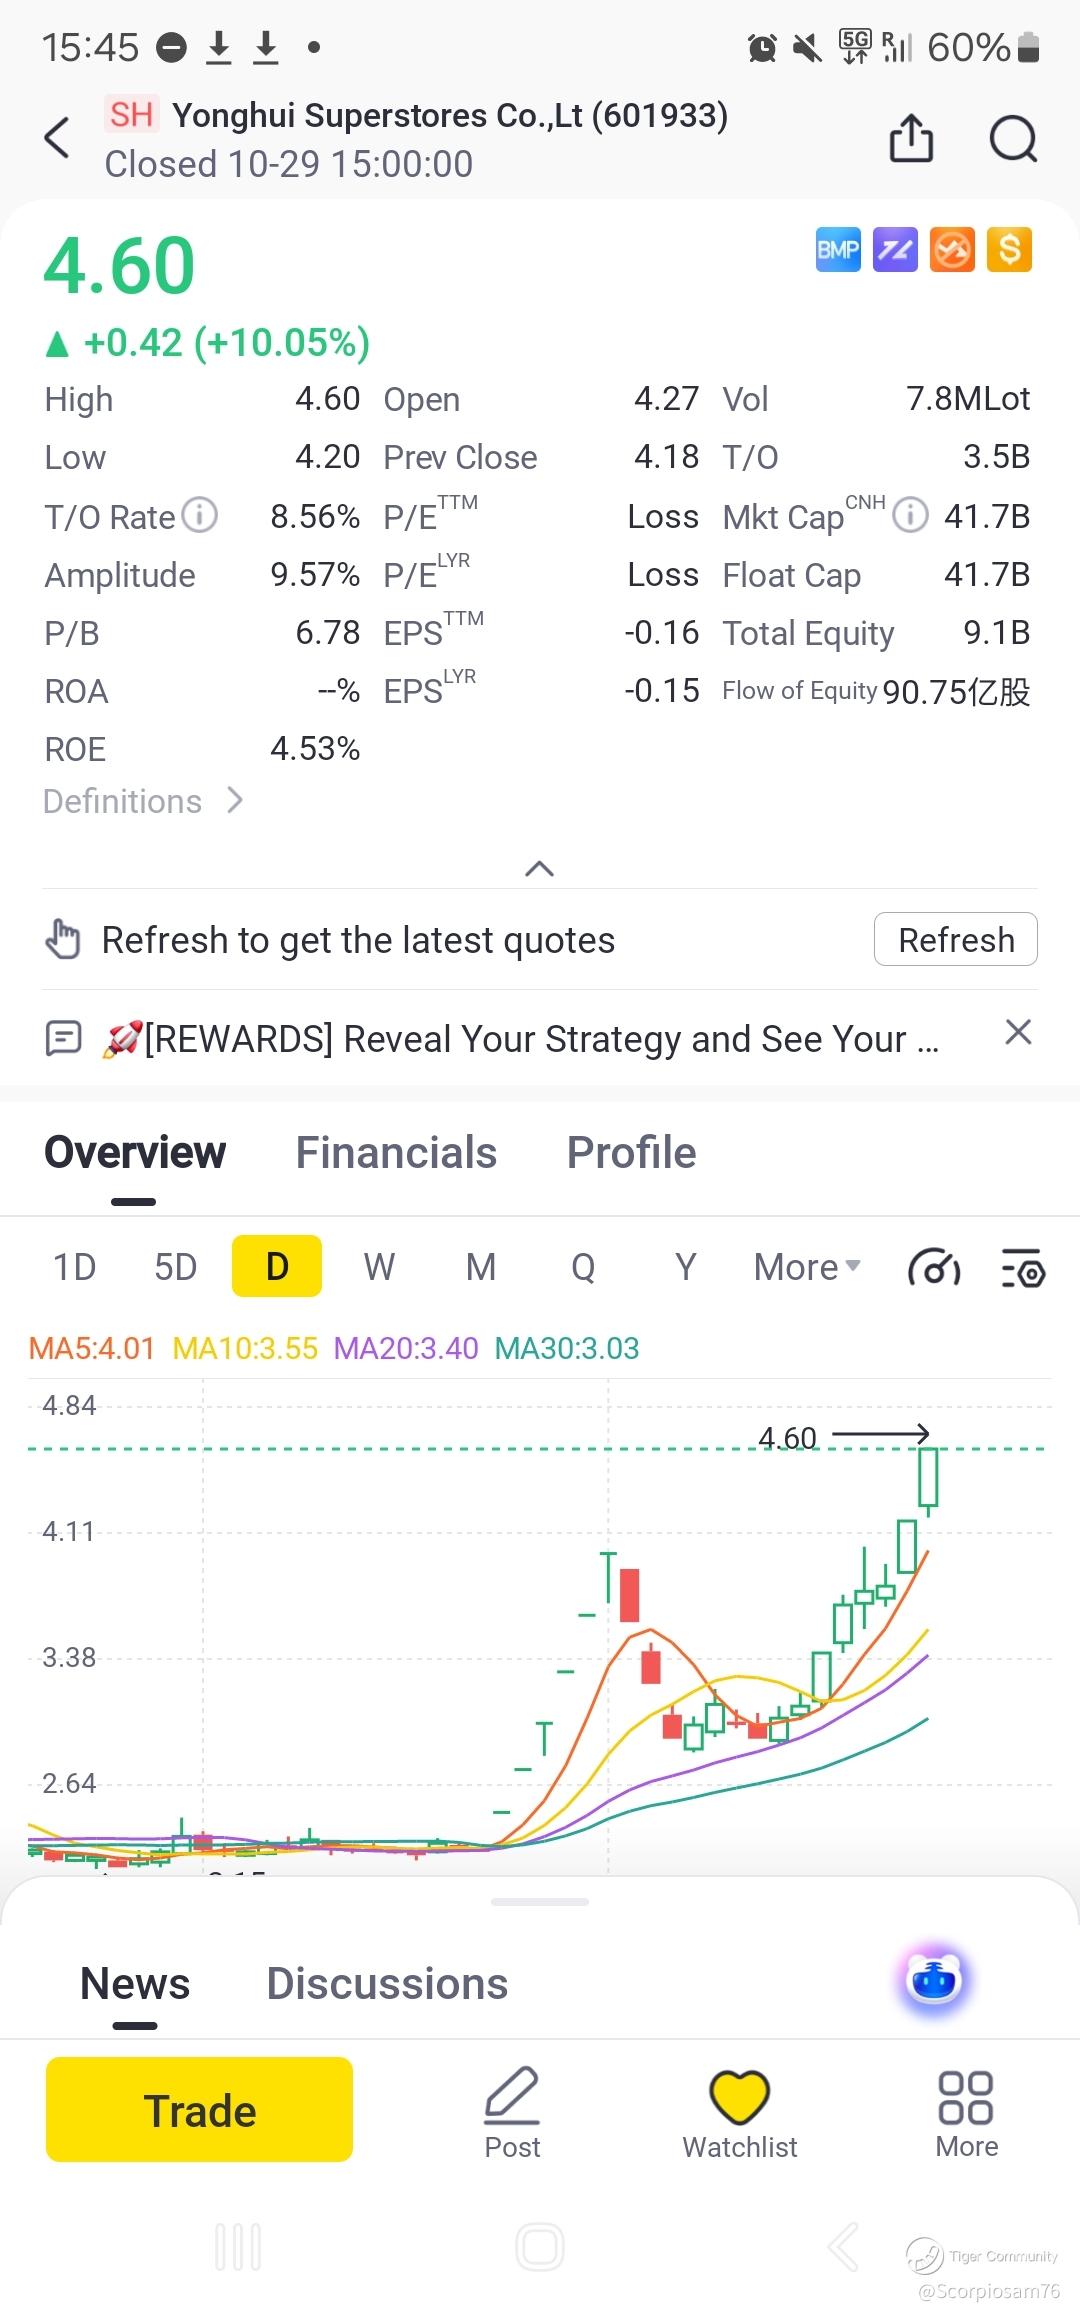Dismiss the REWARDS banner with X

click(1018, 1032)
